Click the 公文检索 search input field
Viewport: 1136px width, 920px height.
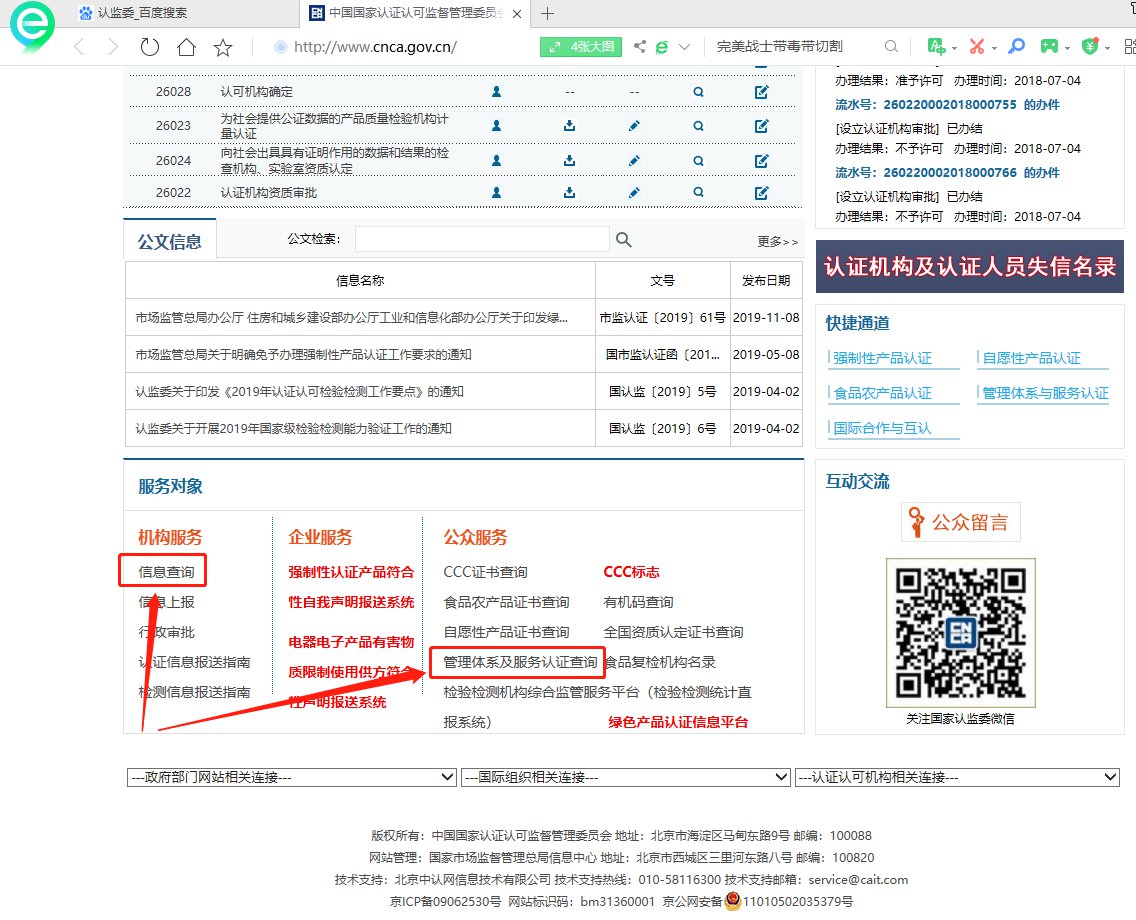(x=482, y=239)
